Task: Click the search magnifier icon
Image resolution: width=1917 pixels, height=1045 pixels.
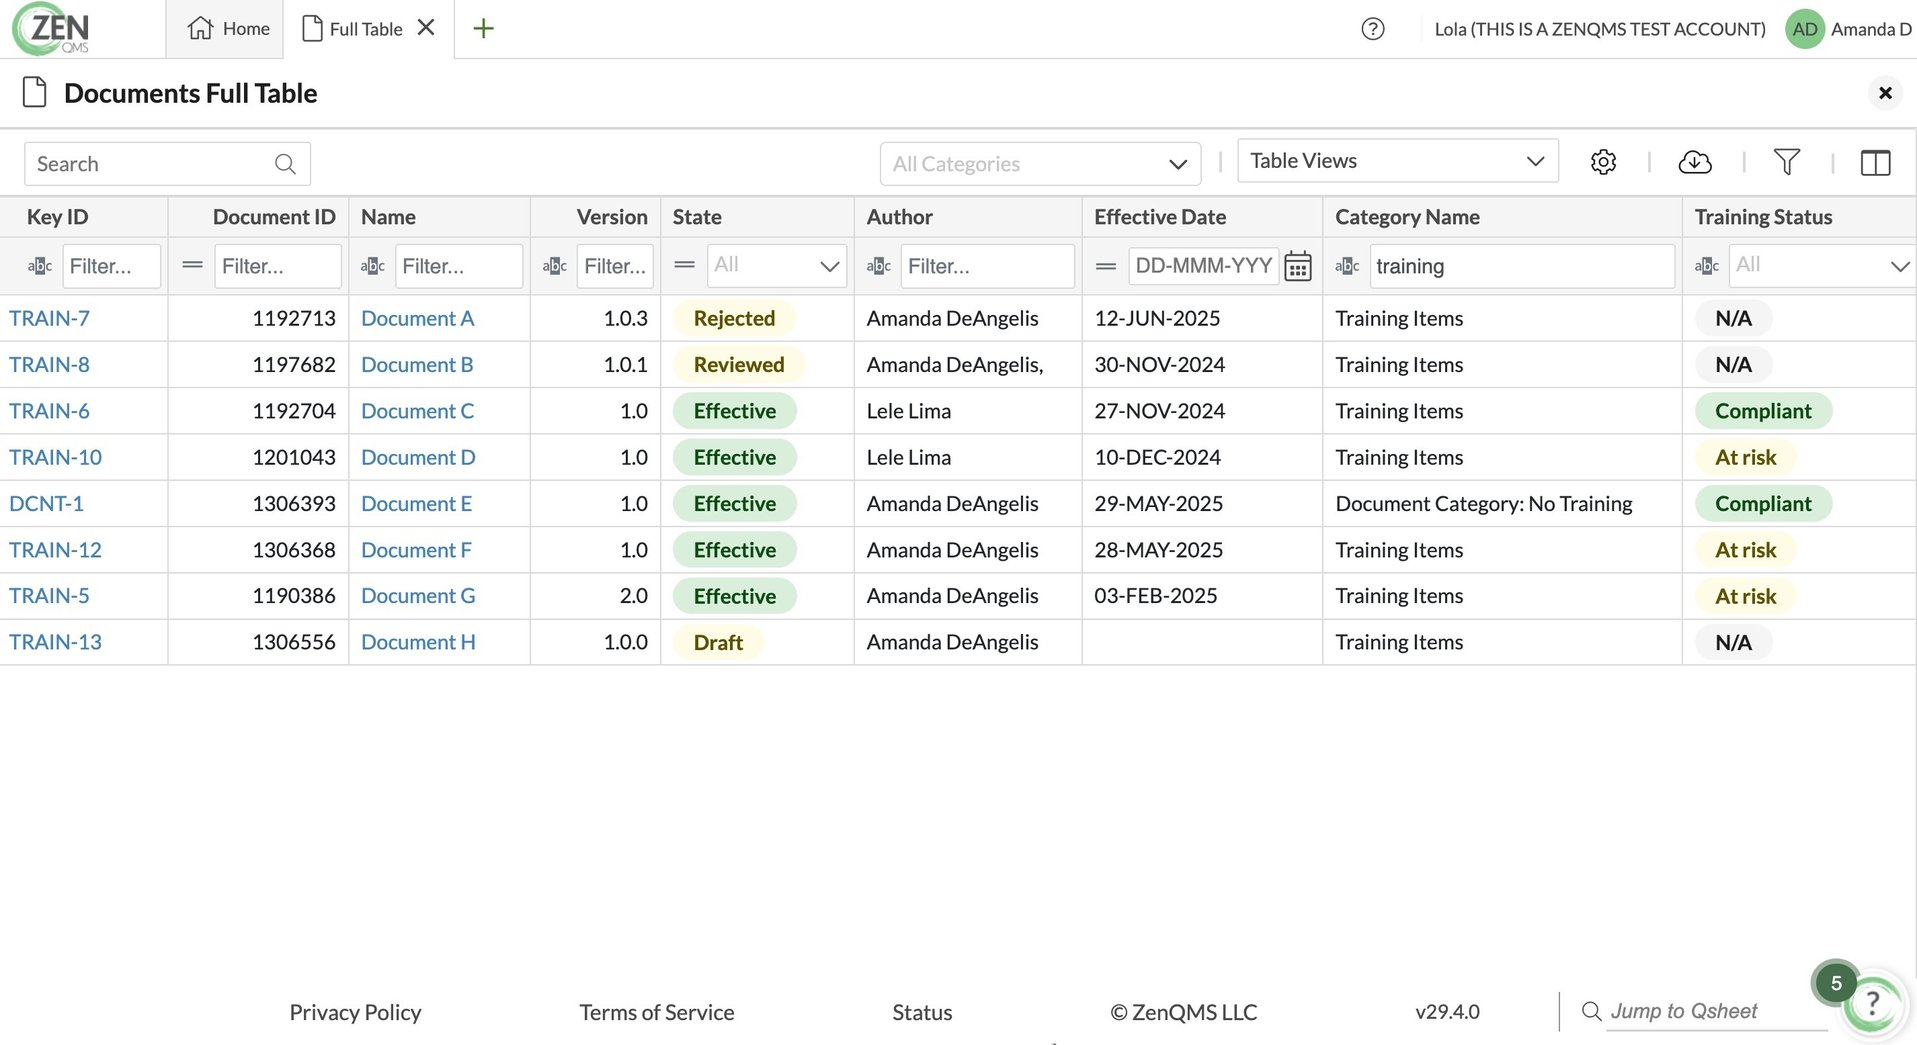Action: (x=285, y=164)
